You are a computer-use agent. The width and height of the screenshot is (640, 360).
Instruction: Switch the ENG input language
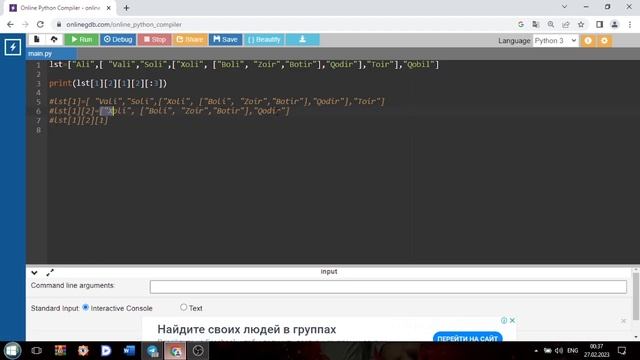click(573, 351)
